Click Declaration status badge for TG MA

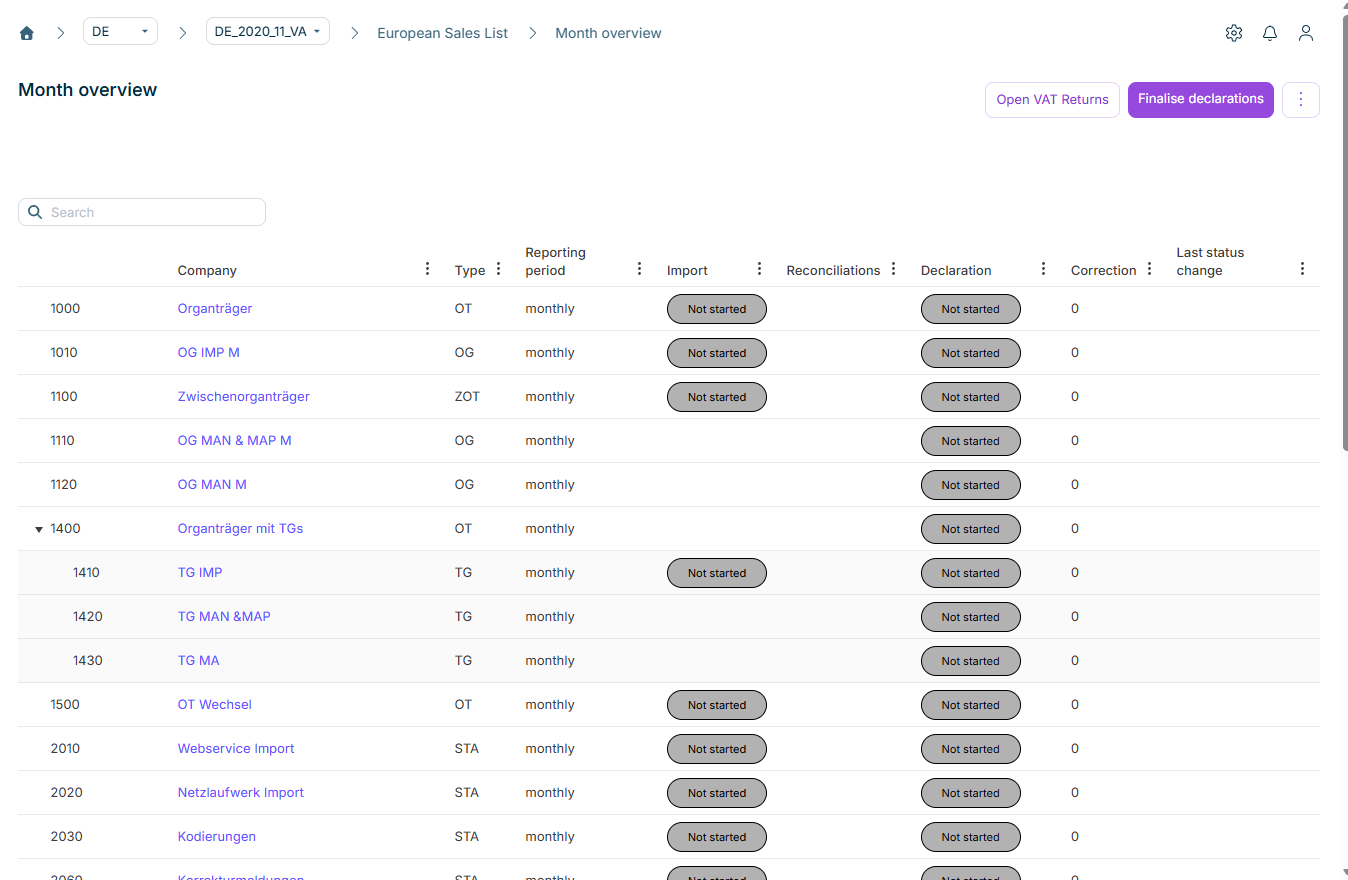coord(971,661)
